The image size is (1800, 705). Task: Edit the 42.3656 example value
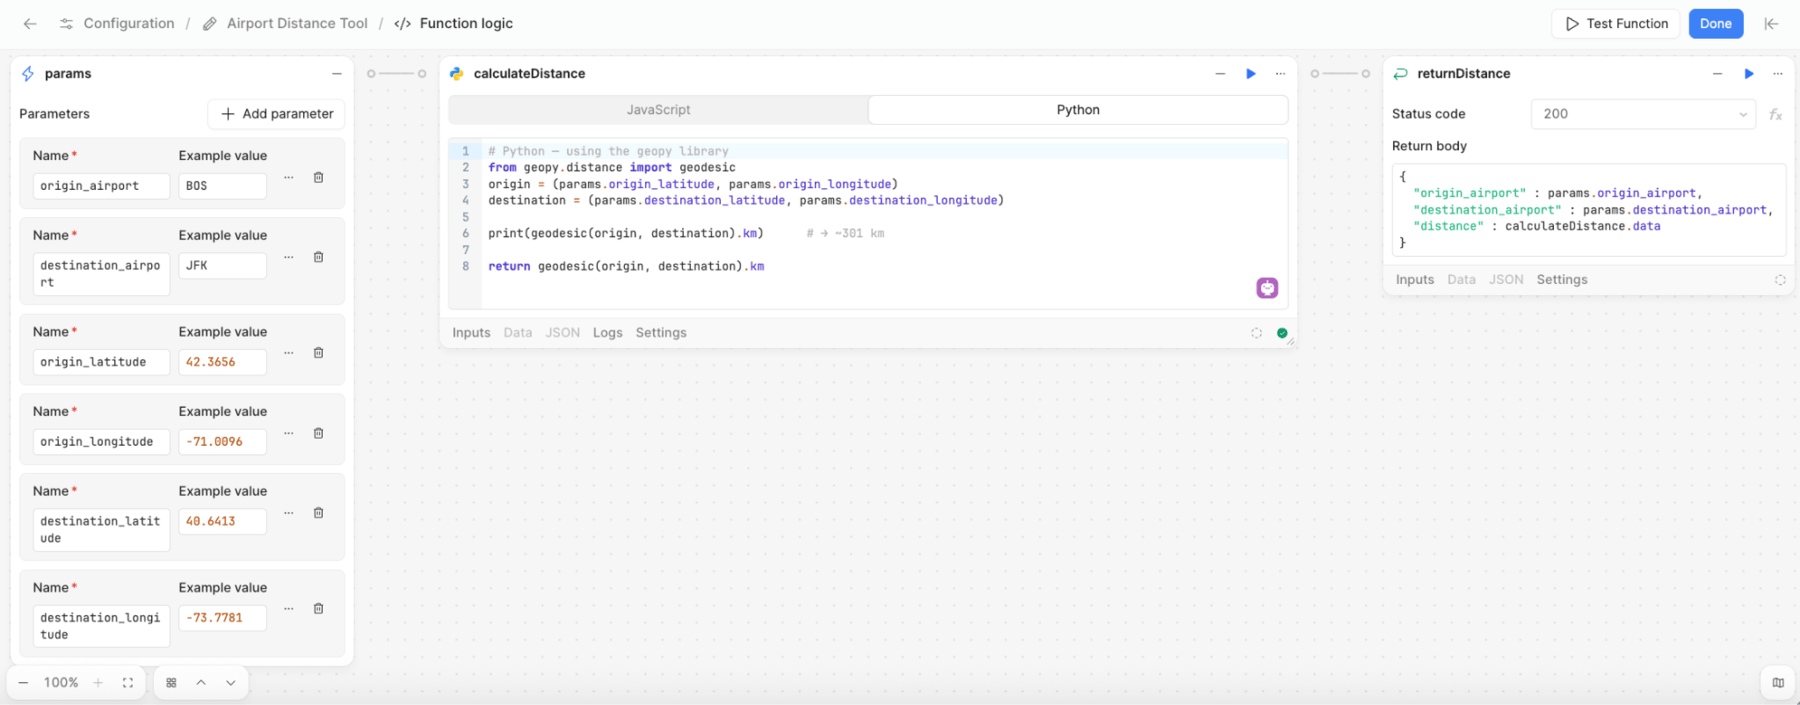(222, 362)
